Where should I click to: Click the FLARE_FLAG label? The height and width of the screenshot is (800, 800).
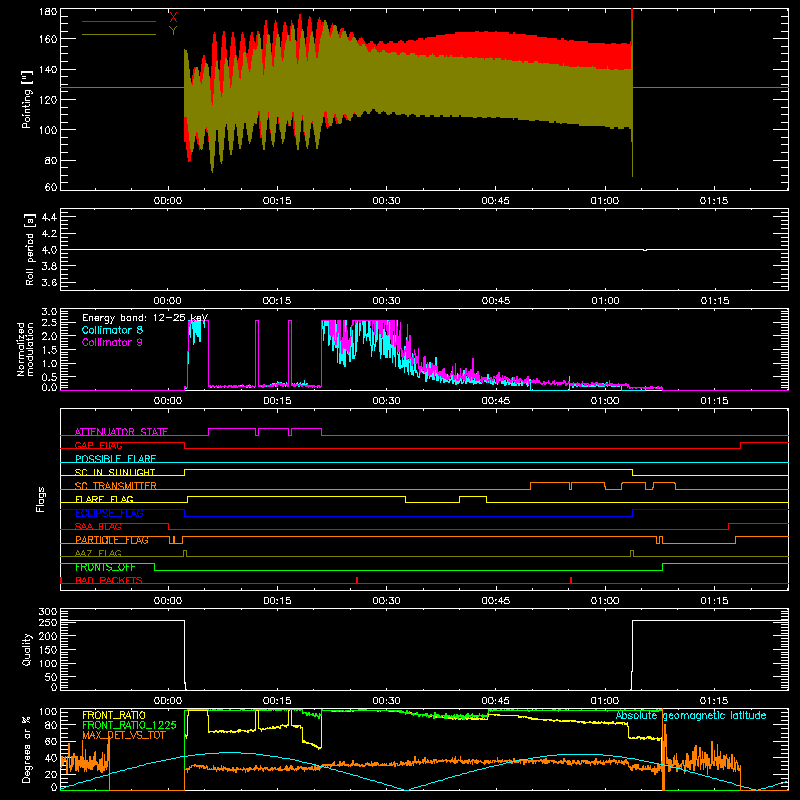[x=104, y=499]
